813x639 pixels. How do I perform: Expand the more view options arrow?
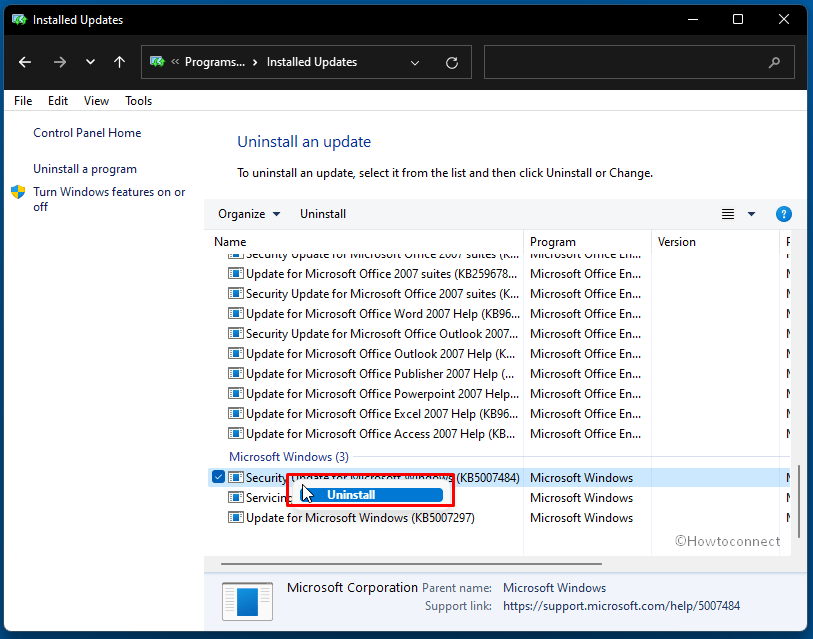(751, 214)
